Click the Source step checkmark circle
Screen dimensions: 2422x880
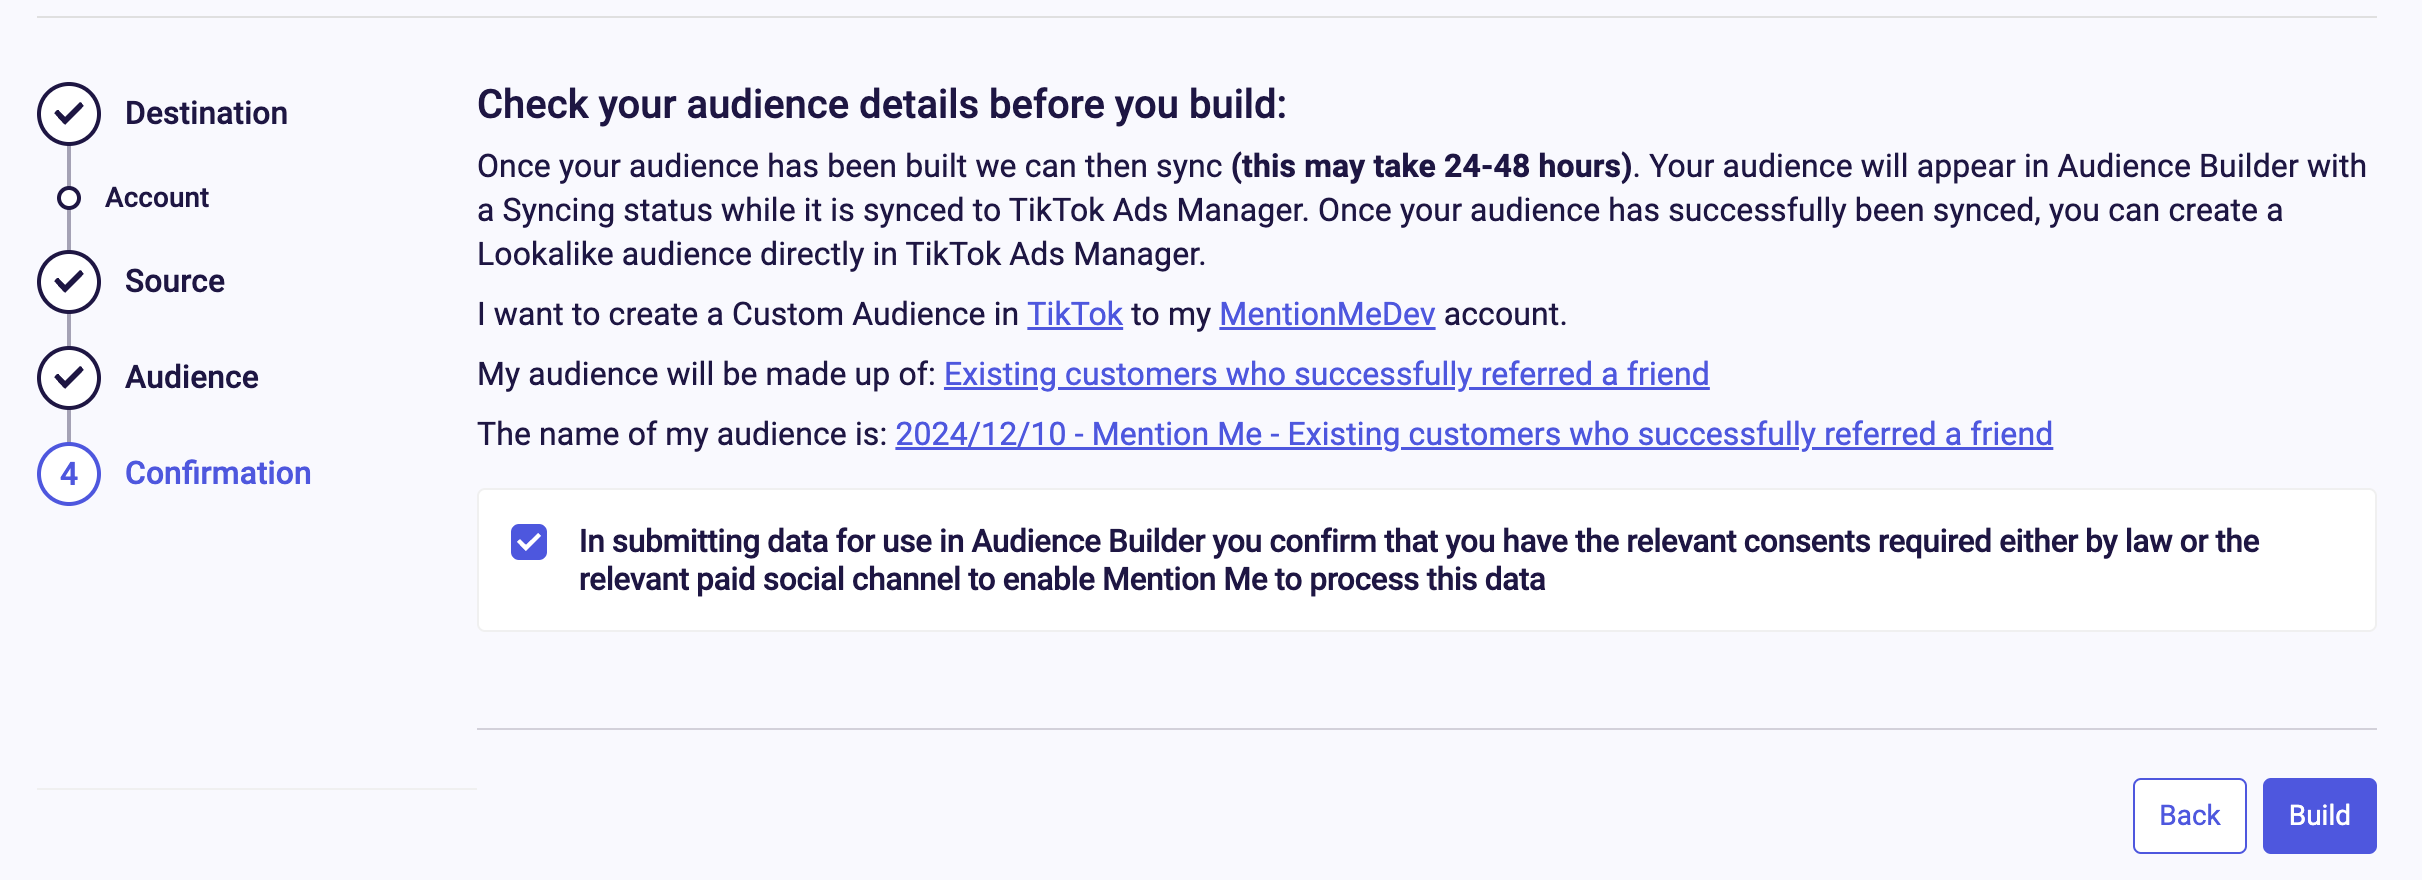[69, 282]
